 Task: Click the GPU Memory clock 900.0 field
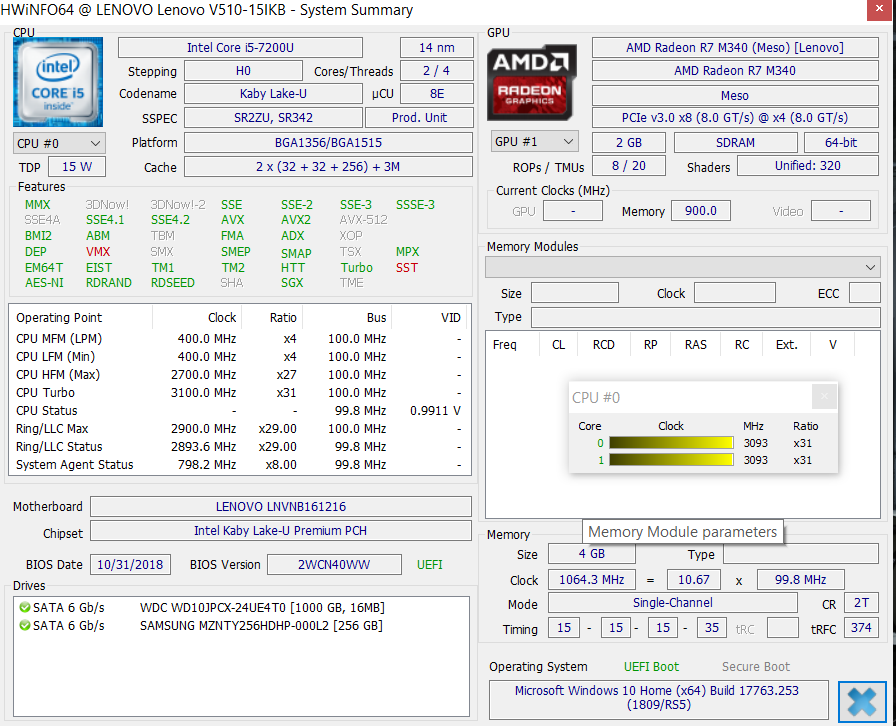(x=701, y=211)
